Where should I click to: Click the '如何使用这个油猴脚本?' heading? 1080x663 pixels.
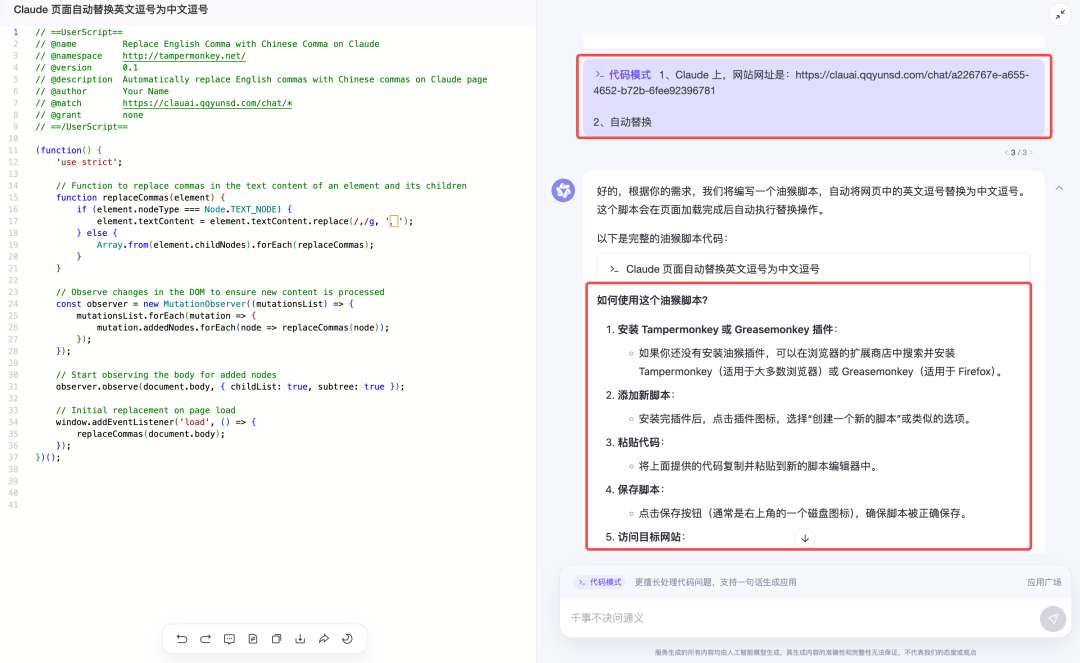point(652,300)
